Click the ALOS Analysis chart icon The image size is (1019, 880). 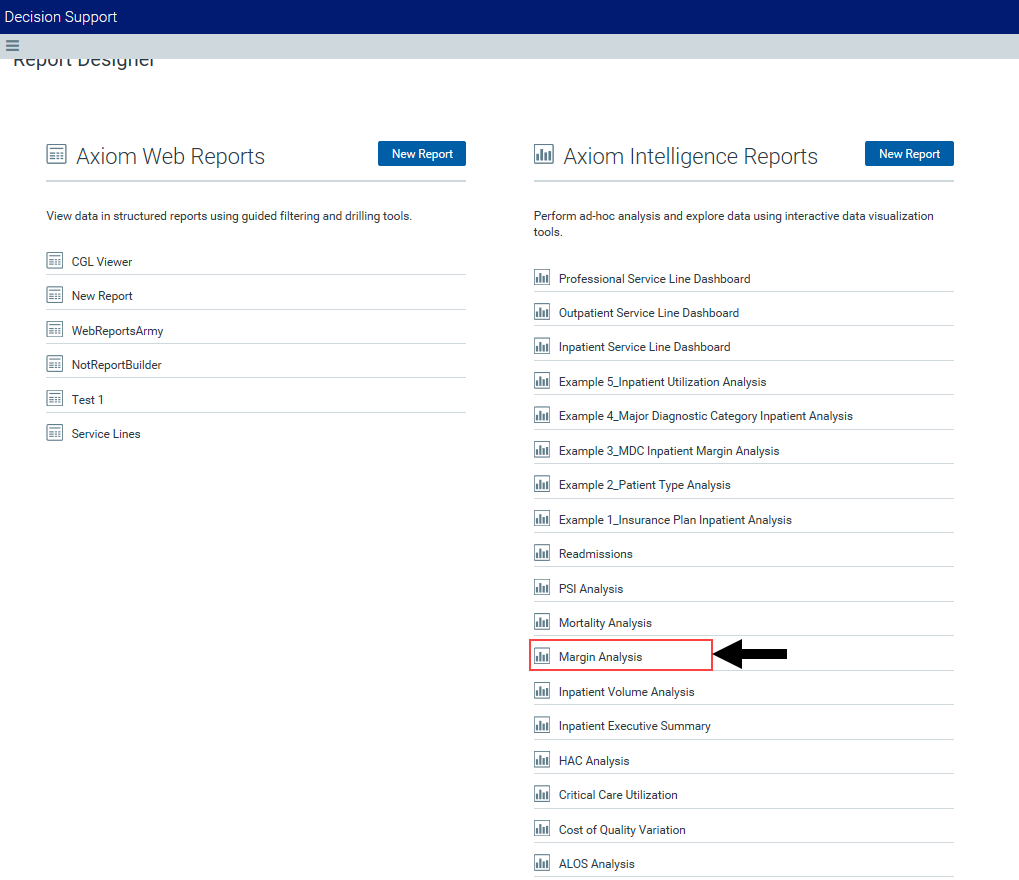(542, 863)
